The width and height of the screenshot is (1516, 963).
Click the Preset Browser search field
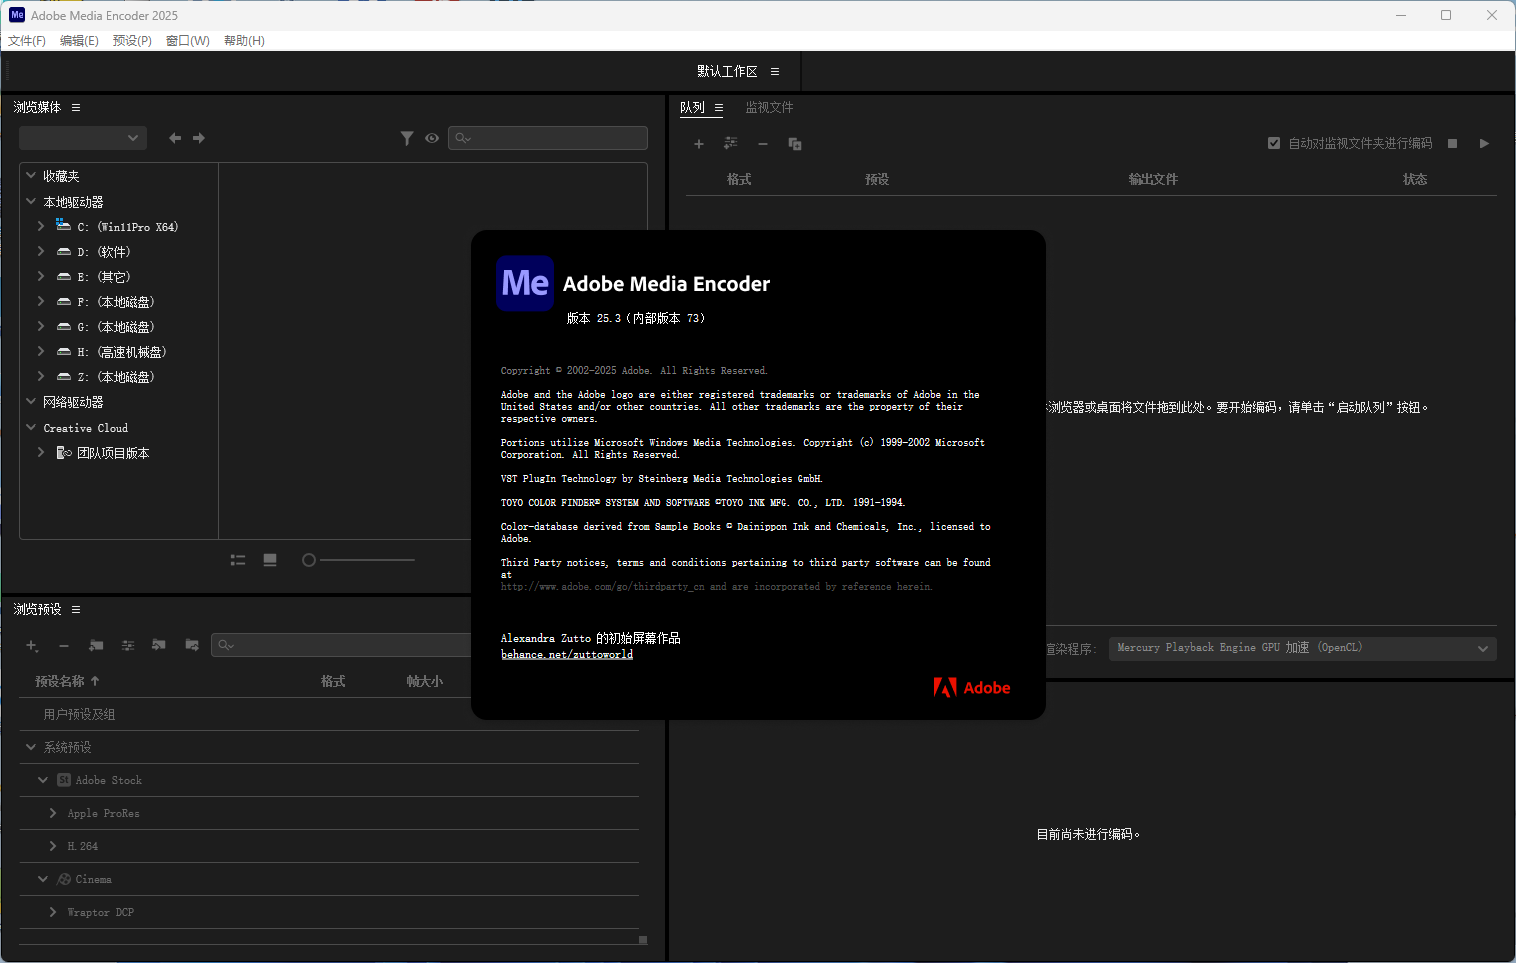tap(341, 645)
